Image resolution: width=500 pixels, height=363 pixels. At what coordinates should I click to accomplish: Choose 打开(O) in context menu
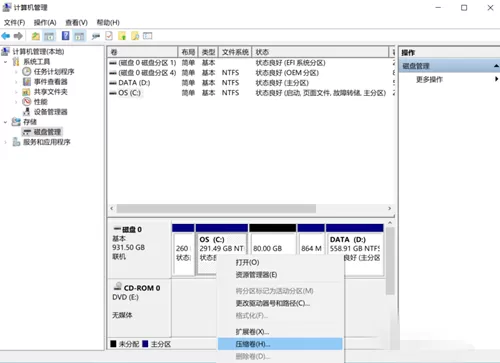tap(280, 262)
